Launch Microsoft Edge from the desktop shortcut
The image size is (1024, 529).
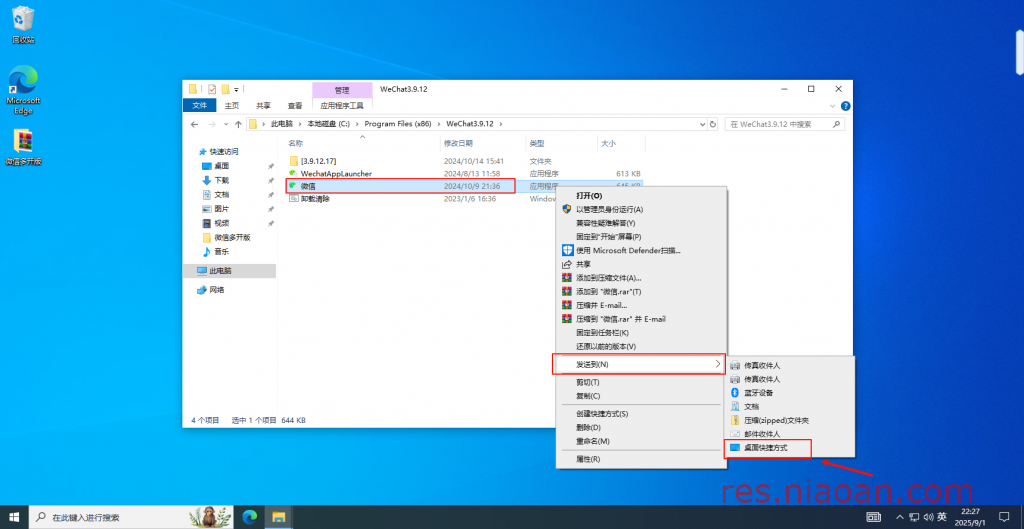(x=23, y=90)
